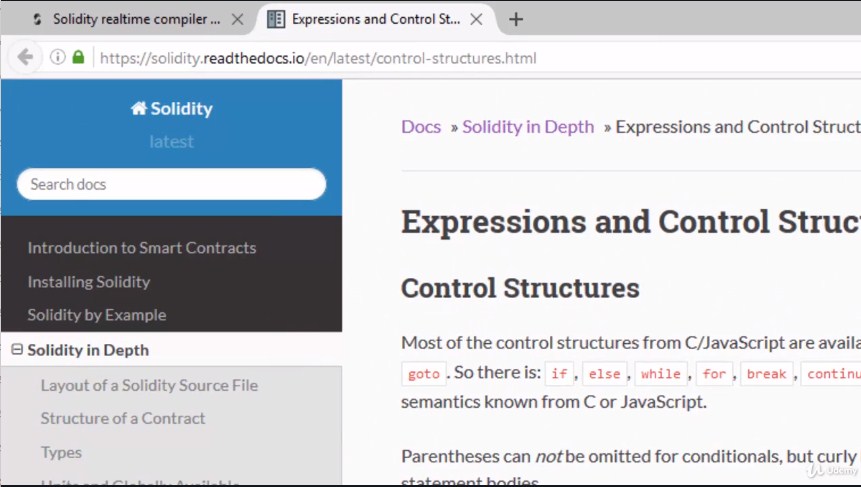The image size is (861, 487).
Task: Click the page title Expressions and Control Structures
Action: point(631,222)
